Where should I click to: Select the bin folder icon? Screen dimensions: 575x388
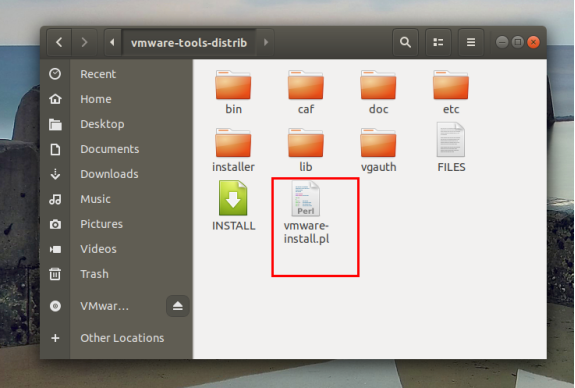click(233, 85)
